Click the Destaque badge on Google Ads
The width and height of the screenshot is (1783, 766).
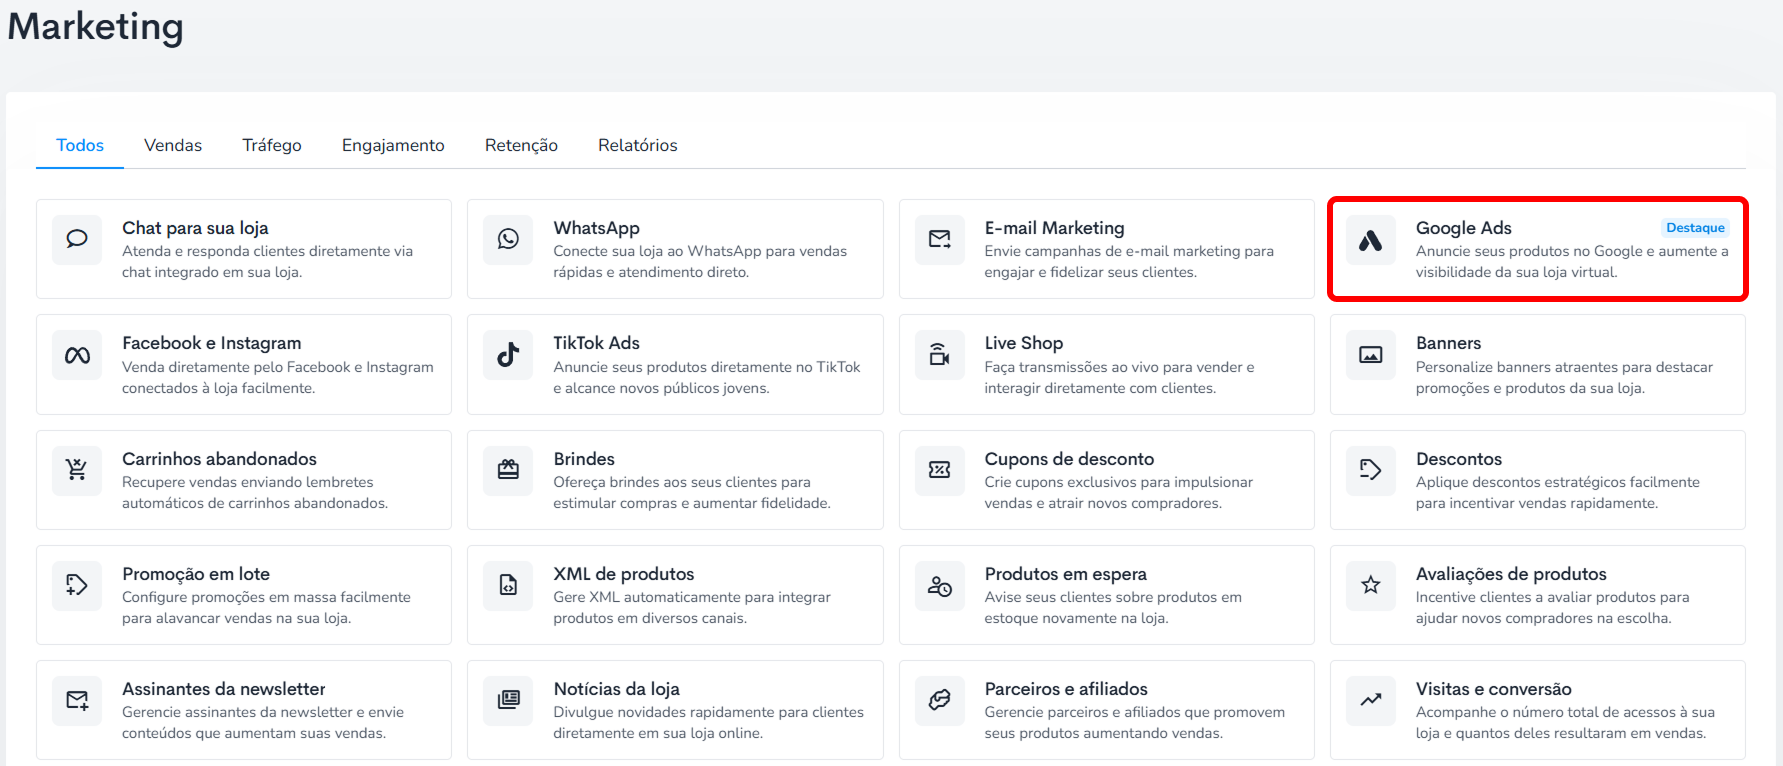pyautogui.click(x=1695, y=228)
